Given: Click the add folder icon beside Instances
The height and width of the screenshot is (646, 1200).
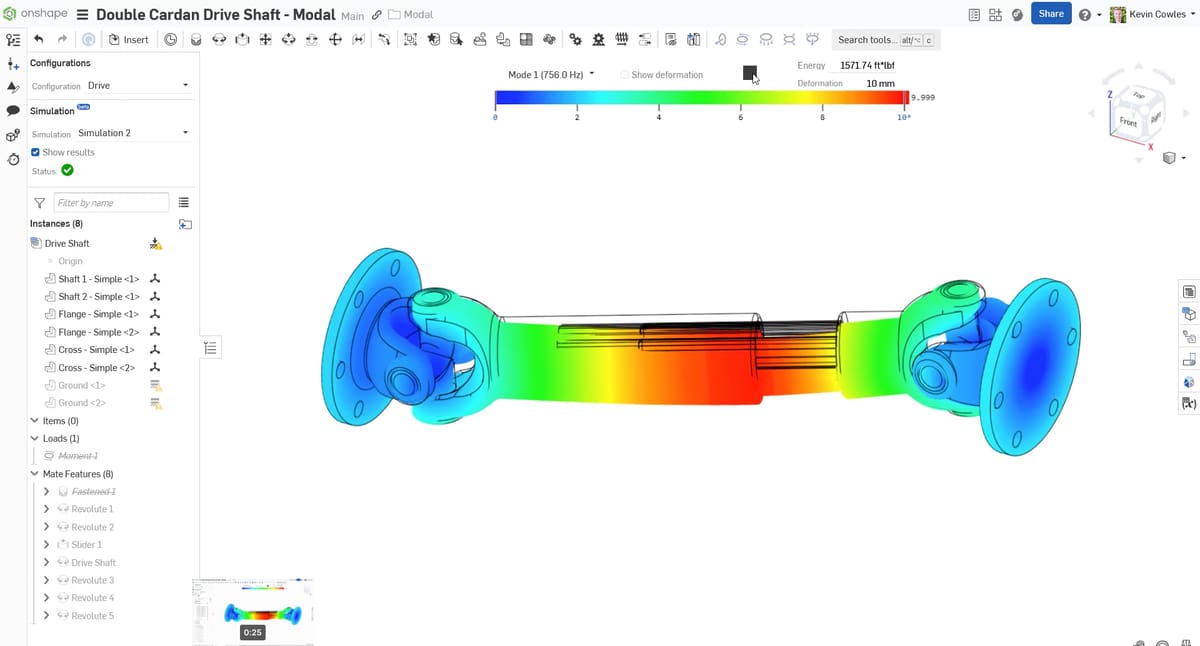Looking at the screenshot, I should pyautogui.click(x=185, y=224).
